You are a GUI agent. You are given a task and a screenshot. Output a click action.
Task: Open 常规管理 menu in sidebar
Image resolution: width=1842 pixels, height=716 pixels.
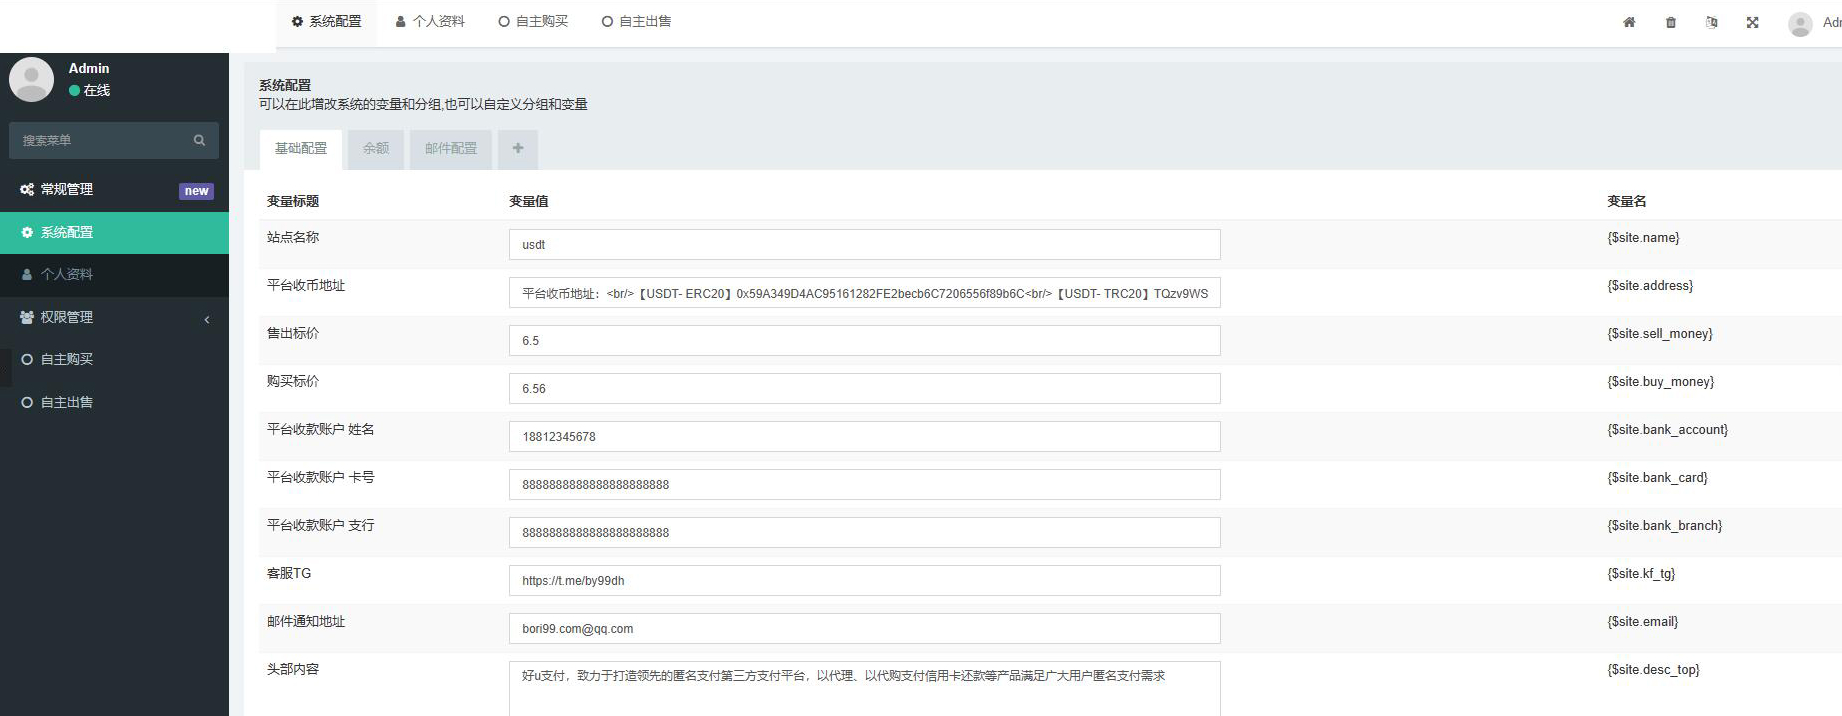[x=114, y=190]
